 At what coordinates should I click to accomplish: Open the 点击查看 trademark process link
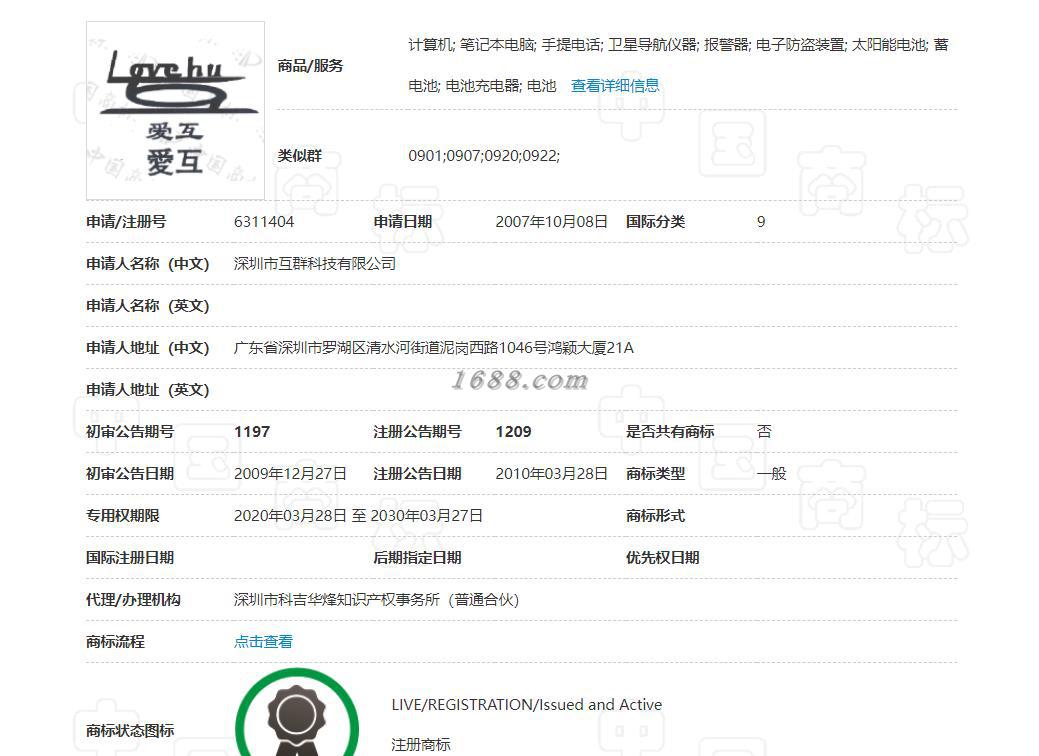[x=263, y=641]
